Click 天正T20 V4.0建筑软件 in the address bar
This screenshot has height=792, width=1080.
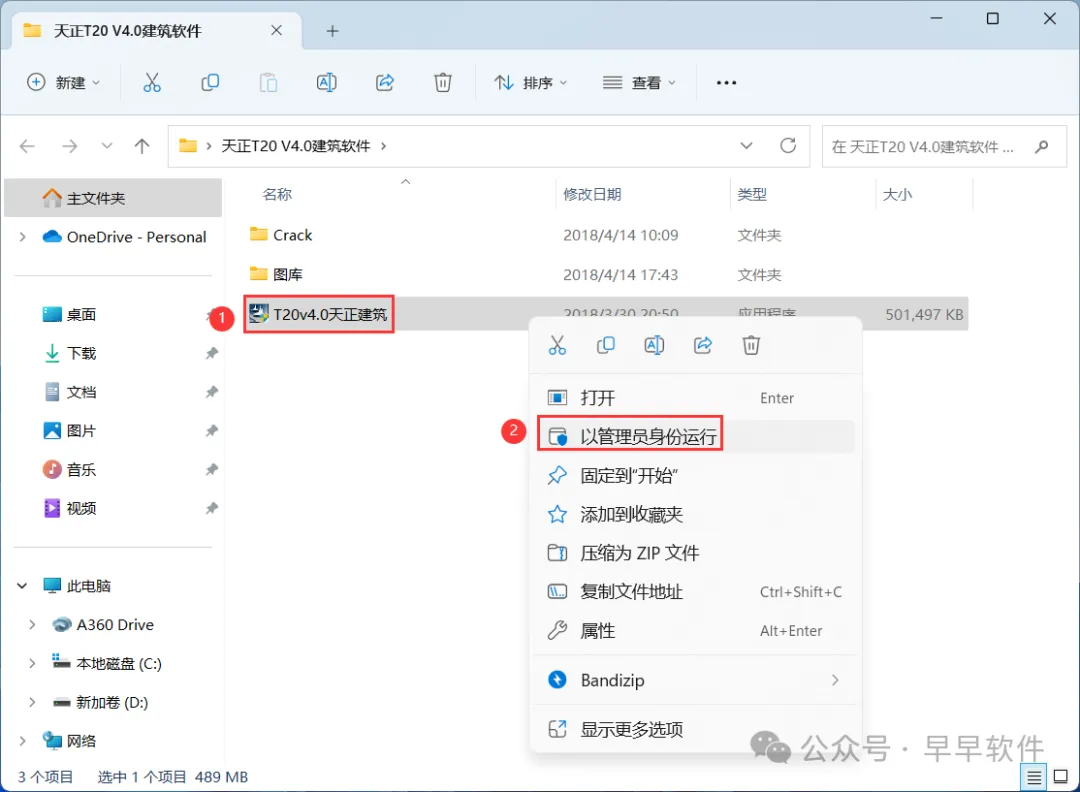[295, 146]
